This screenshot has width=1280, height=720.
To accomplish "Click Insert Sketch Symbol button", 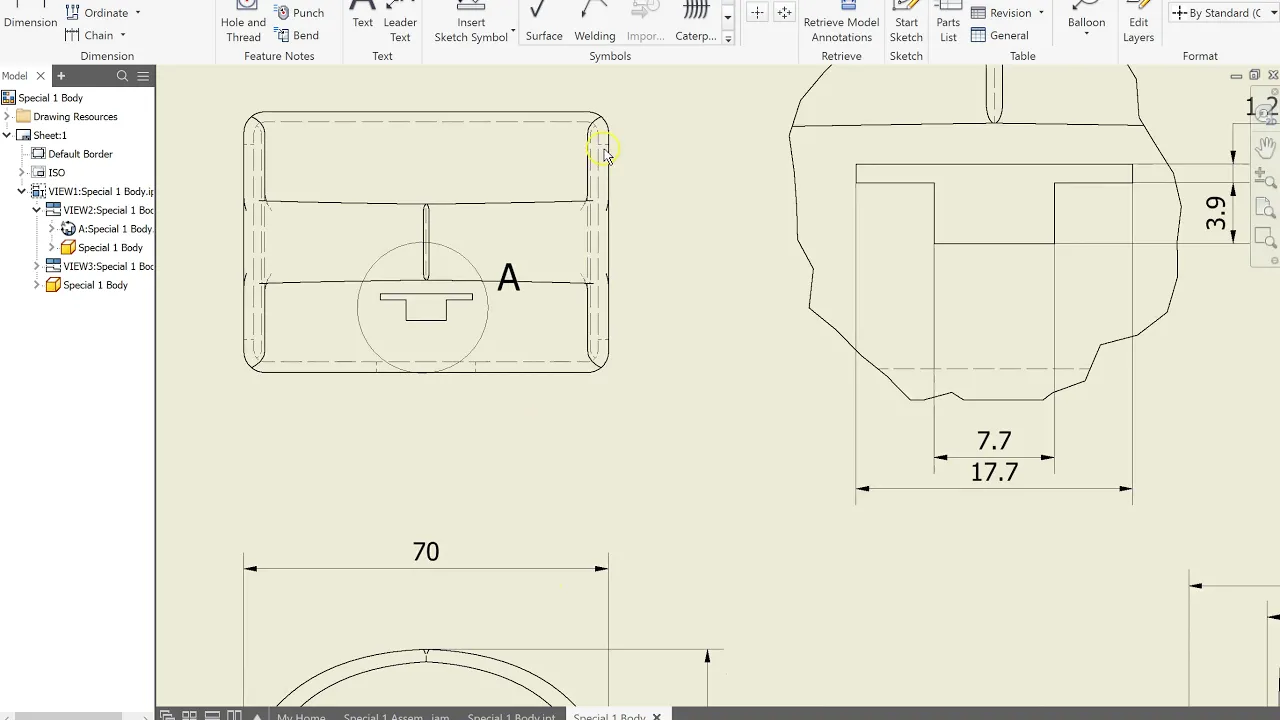I will coord(471,22).
